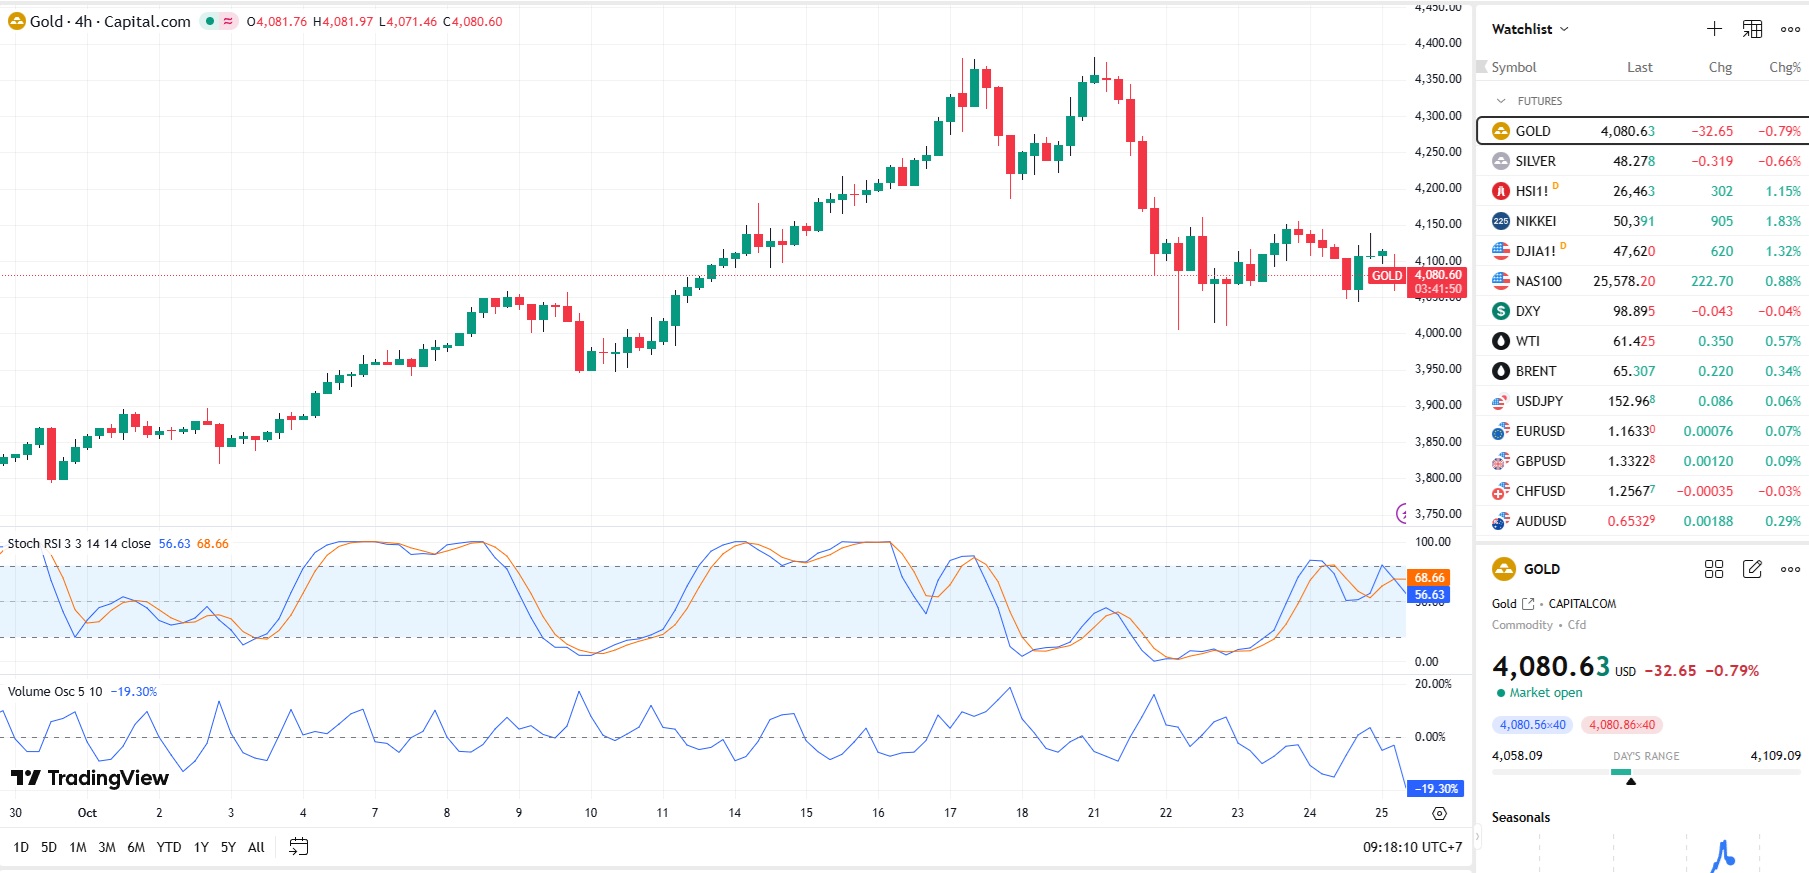Click the grid layout icon beside GOLD details

point(1714,569)
